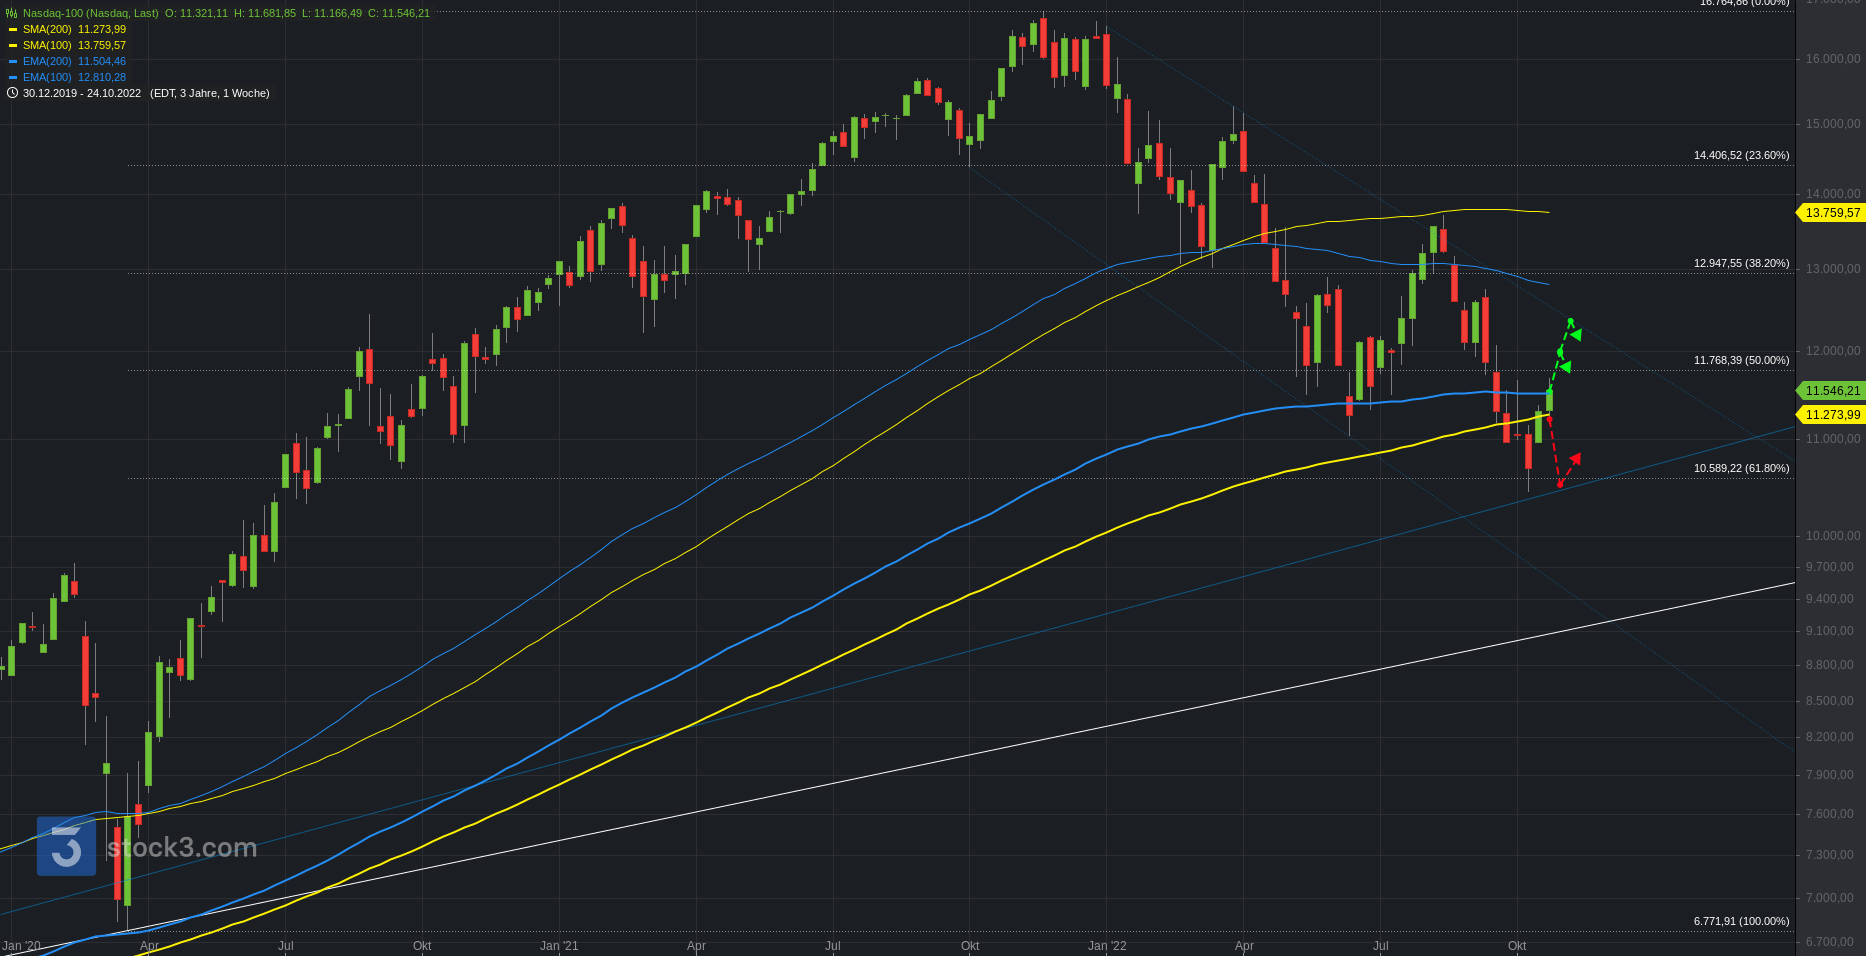Image resolution: width=1866 pixels, height=956 pixels.
Task: Click the yellow 13.759,57 SMA price tag
Action: [1831, 213]
